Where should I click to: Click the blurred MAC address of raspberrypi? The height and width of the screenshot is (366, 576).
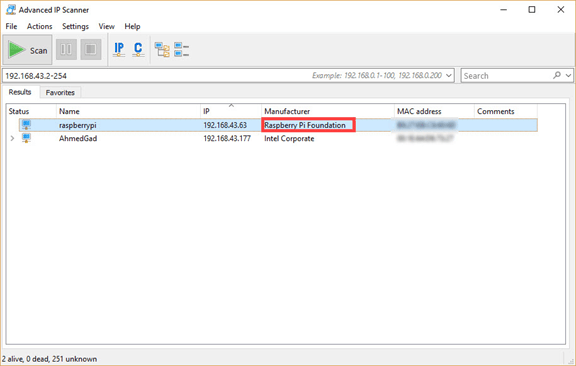pyautogui.click(x=426, y=125)
